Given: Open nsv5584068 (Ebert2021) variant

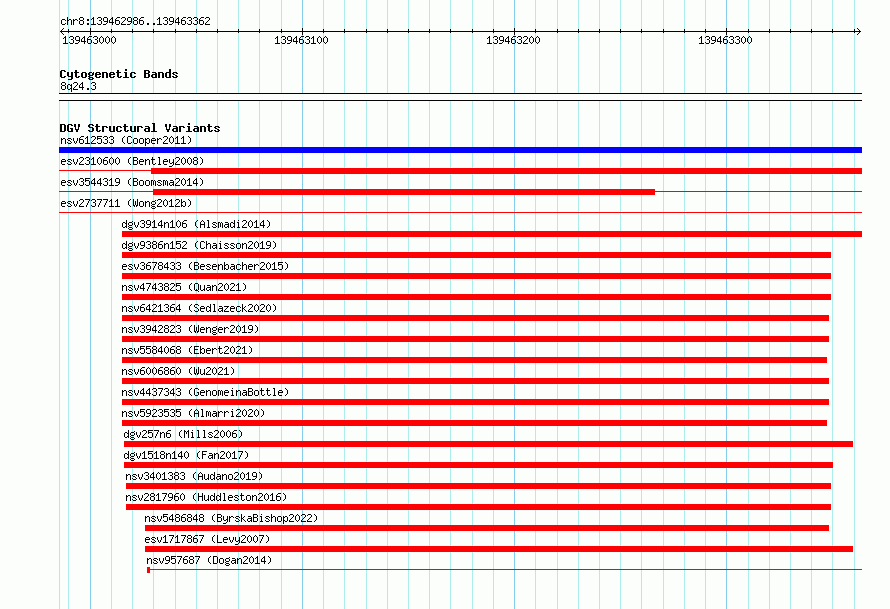Looking at the screenshot, I should click(x=187, y=350).
